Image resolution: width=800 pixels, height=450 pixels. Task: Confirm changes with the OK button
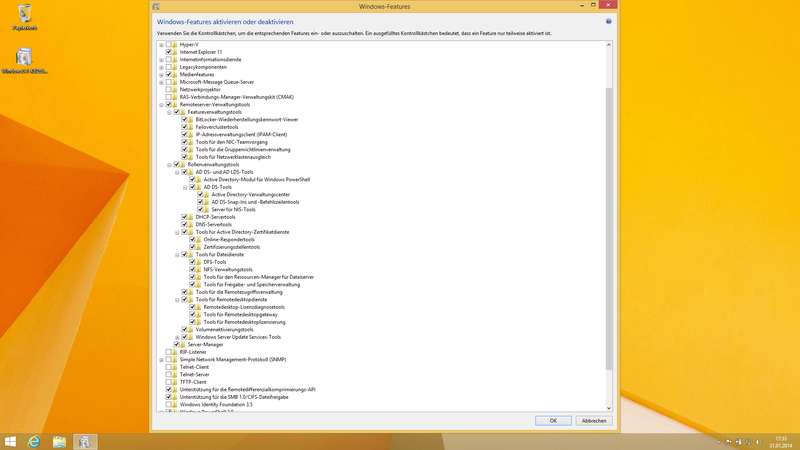[x=553, y=421]
